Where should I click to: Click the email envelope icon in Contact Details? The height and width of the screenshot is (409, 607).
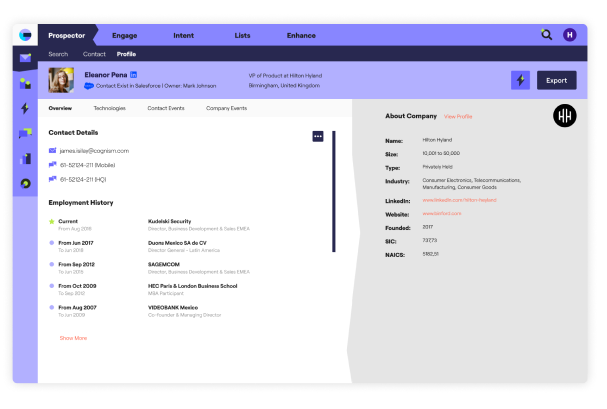(52, 151)
